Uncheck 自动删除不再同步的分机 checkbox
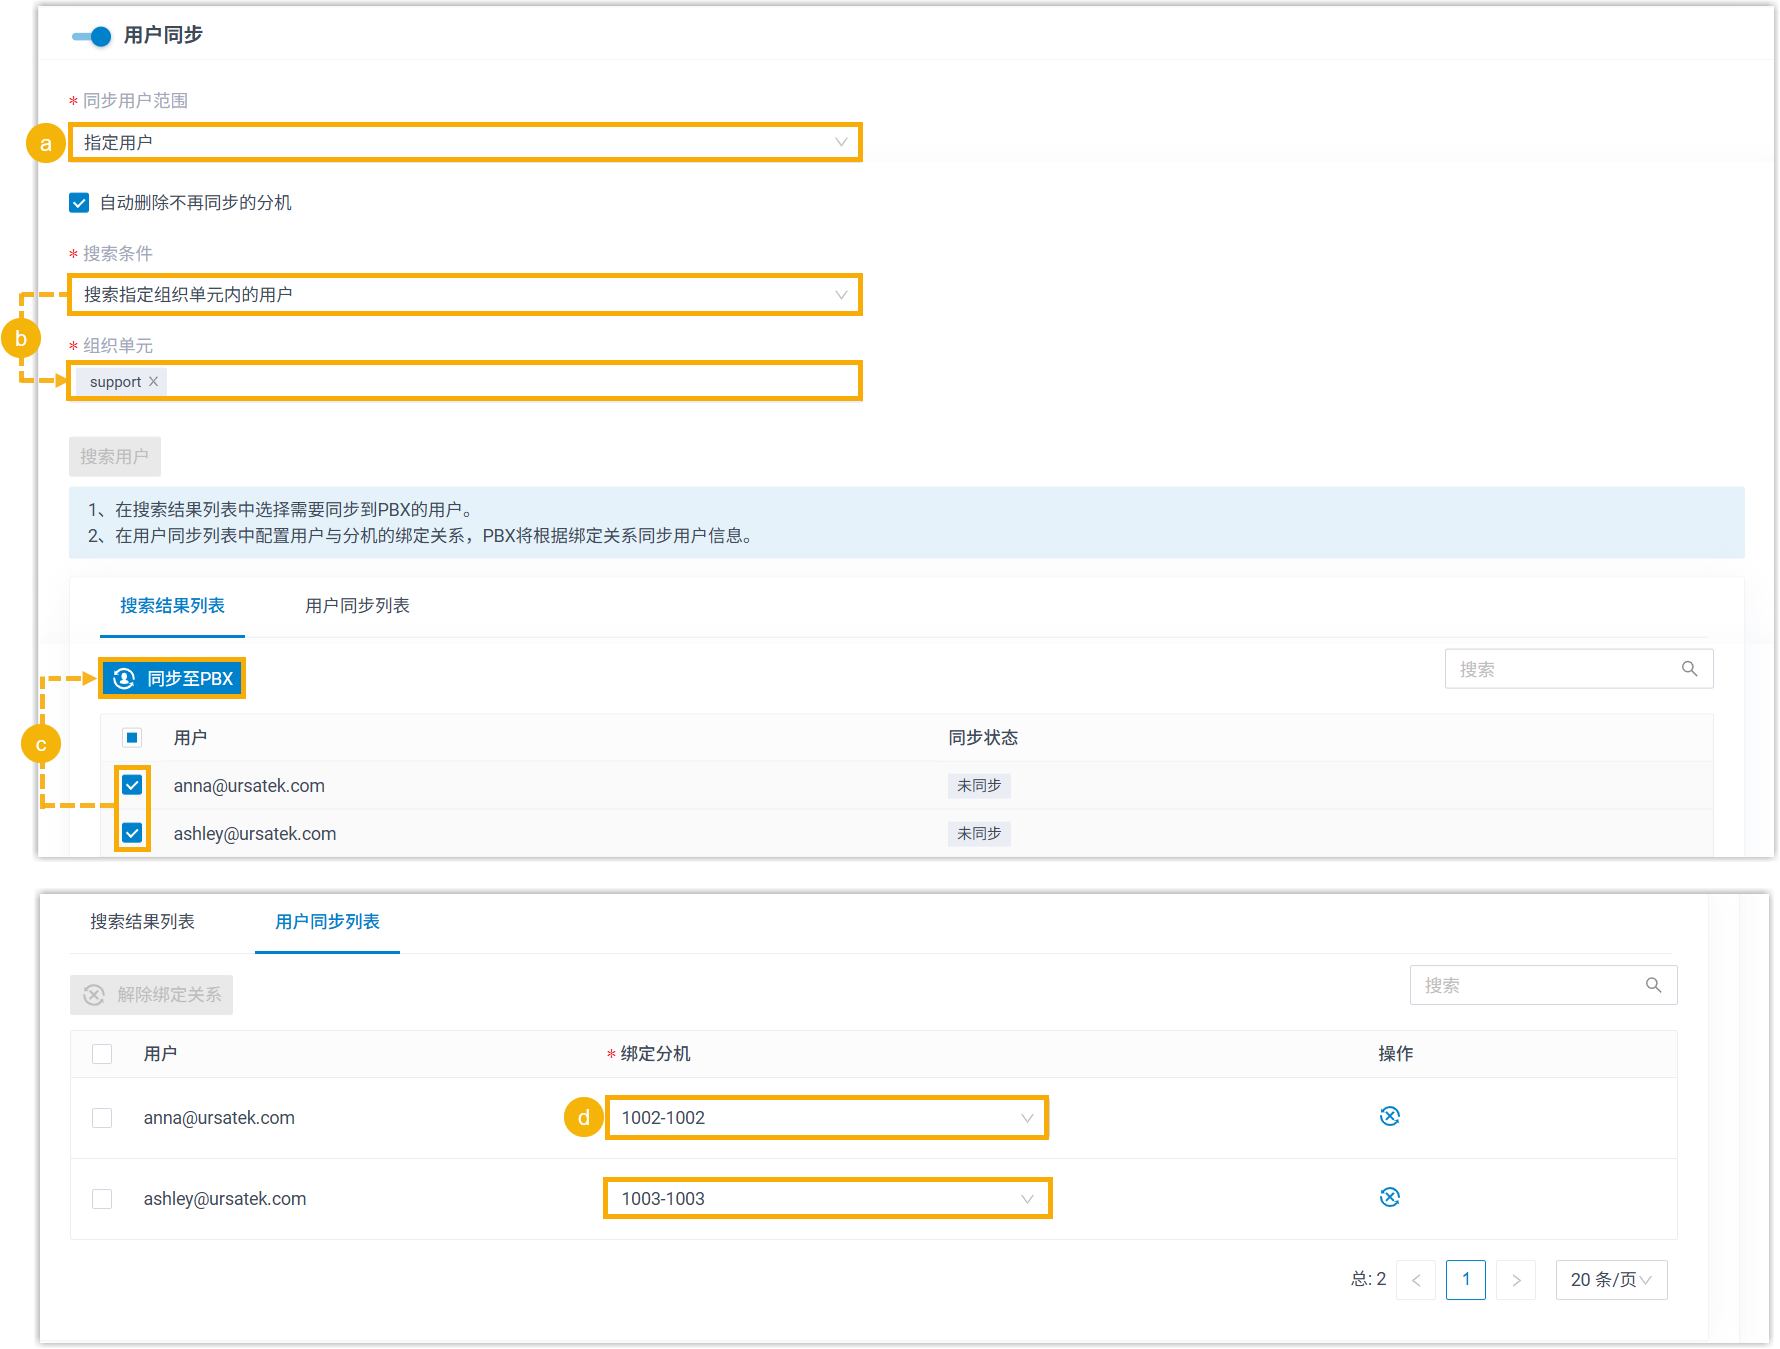 [79, 203]
